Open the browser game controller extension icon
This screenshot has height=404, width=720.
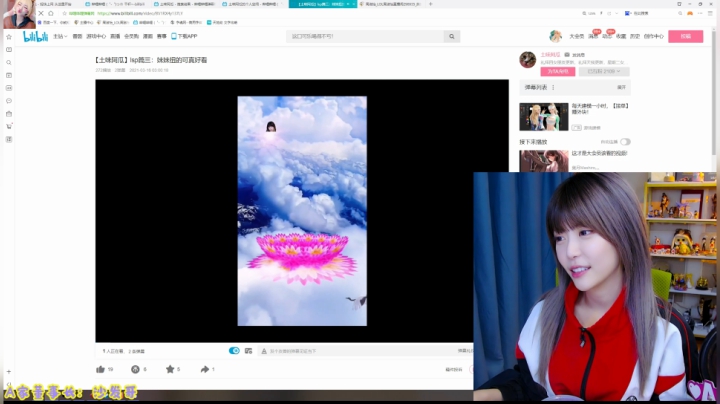(x=690, y=13)
